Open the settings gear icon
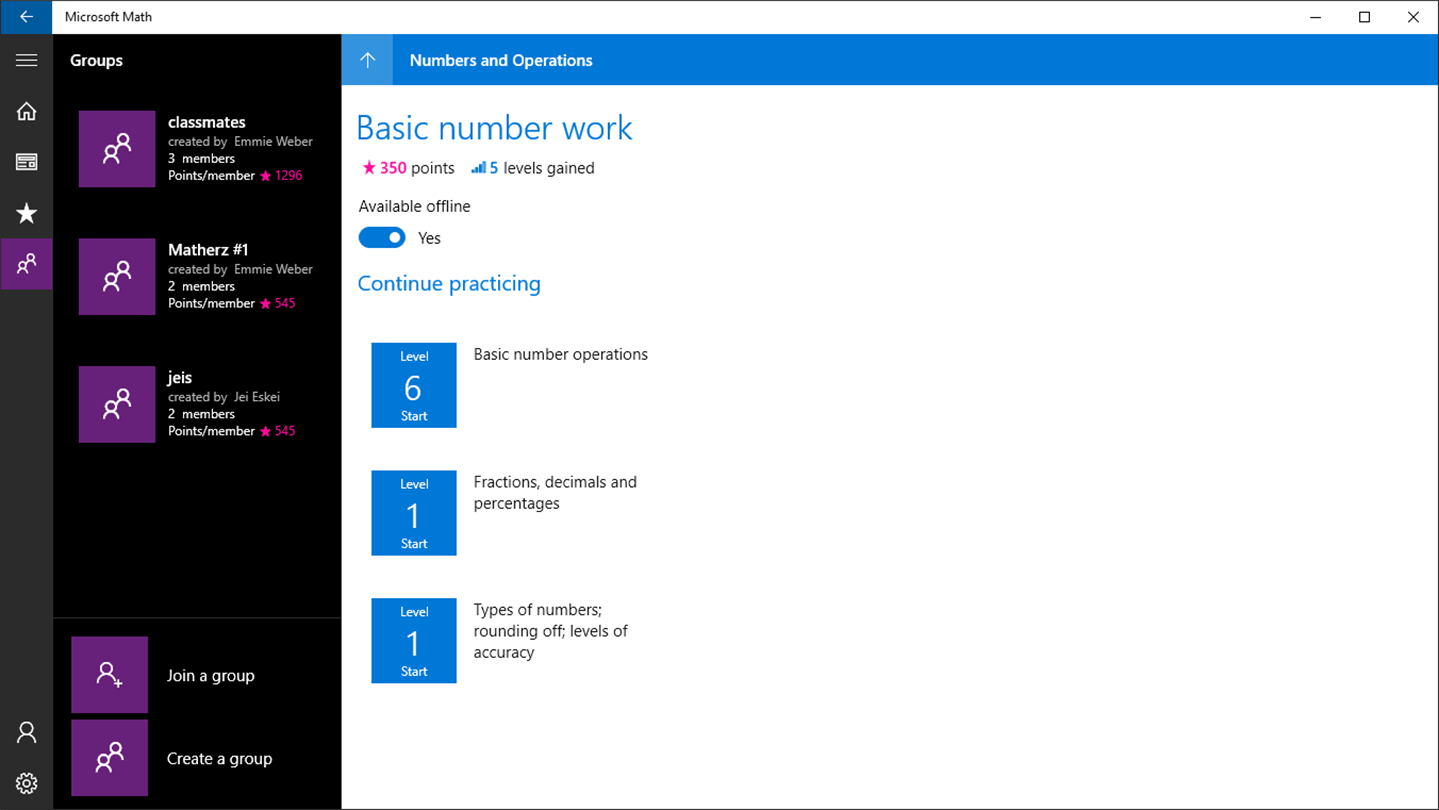The image size is (1439, 810). pyautogui.click(x=26, y=783)
